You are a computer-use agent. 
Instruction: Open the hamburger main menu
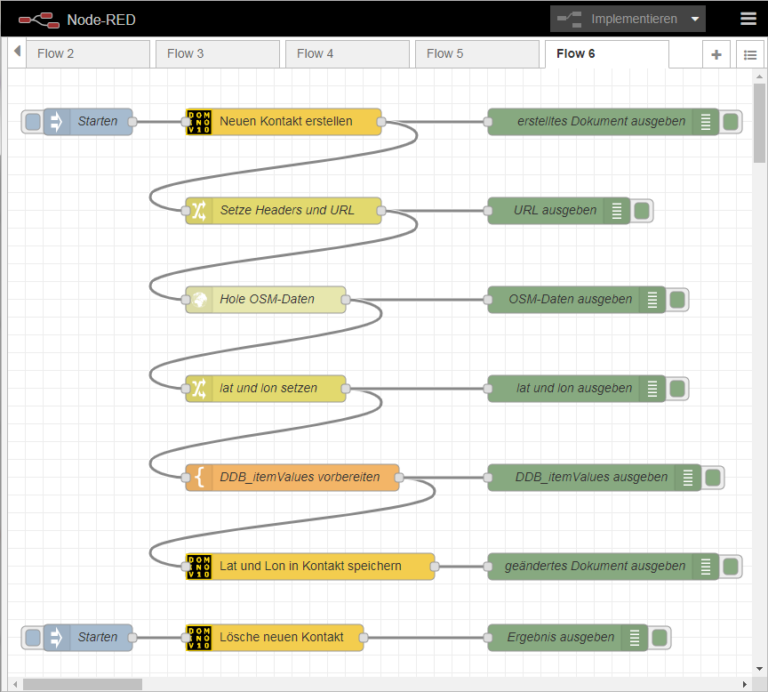point(748,19)
